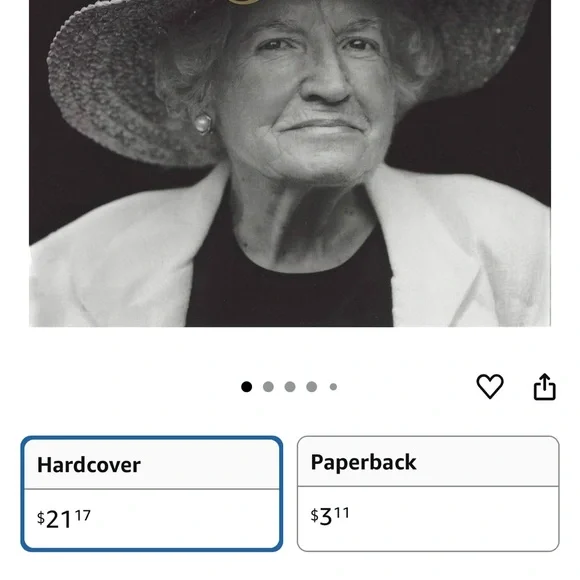The image size is (580, 580).
Task: Tap the pearl earring in cover photo
Action: point(203,124)
